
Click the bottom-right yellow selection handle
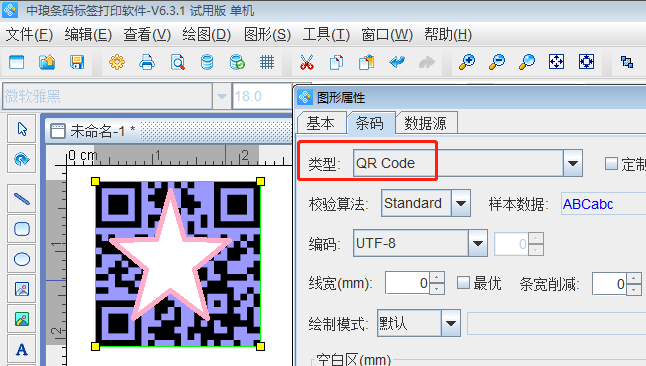coord(260,346)
